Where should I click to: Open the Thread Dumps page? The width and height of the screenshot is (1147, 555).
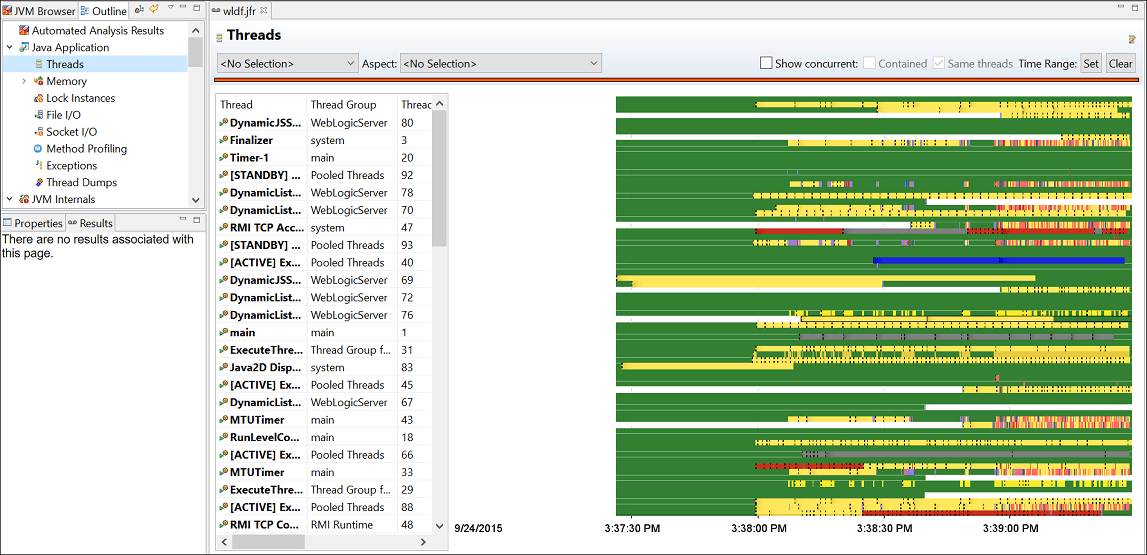point(81,182)
